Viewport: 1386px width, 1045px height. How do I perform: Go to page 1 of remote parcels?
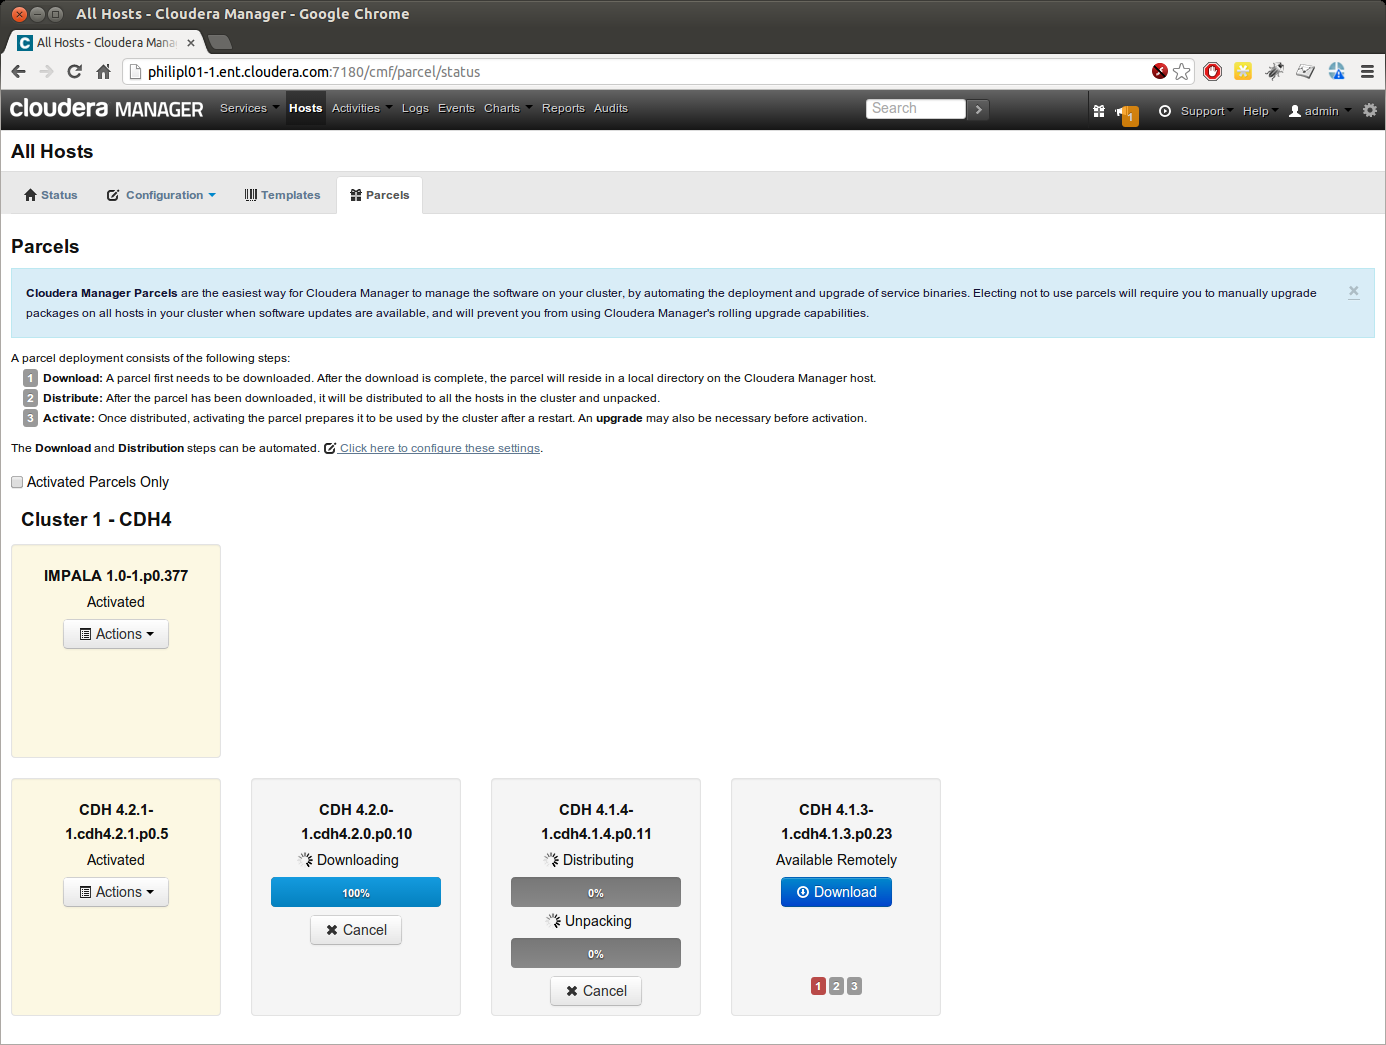818,986
